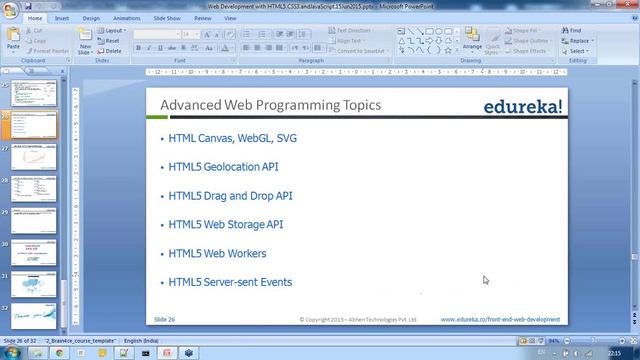Select the Rectangle shape
Screen dimensions: 640x360
tap(429, 31)
